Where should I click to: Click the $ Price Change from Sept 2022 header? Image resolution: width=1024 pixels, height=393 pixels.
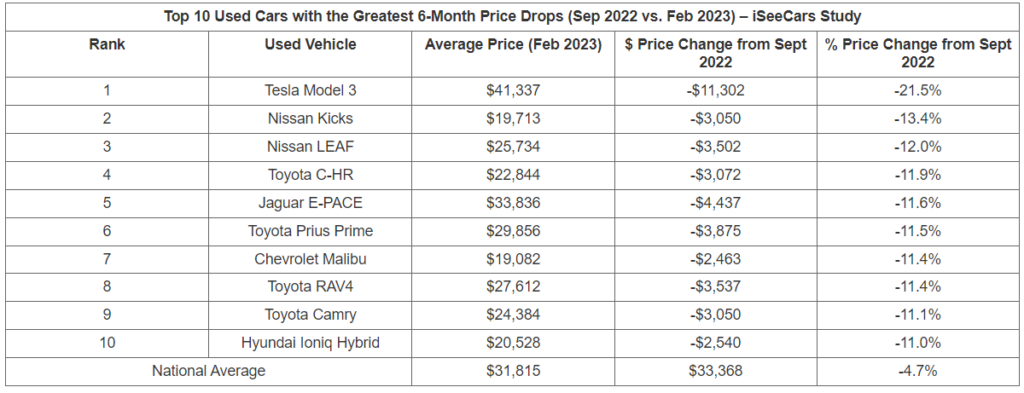pos(715,53)
